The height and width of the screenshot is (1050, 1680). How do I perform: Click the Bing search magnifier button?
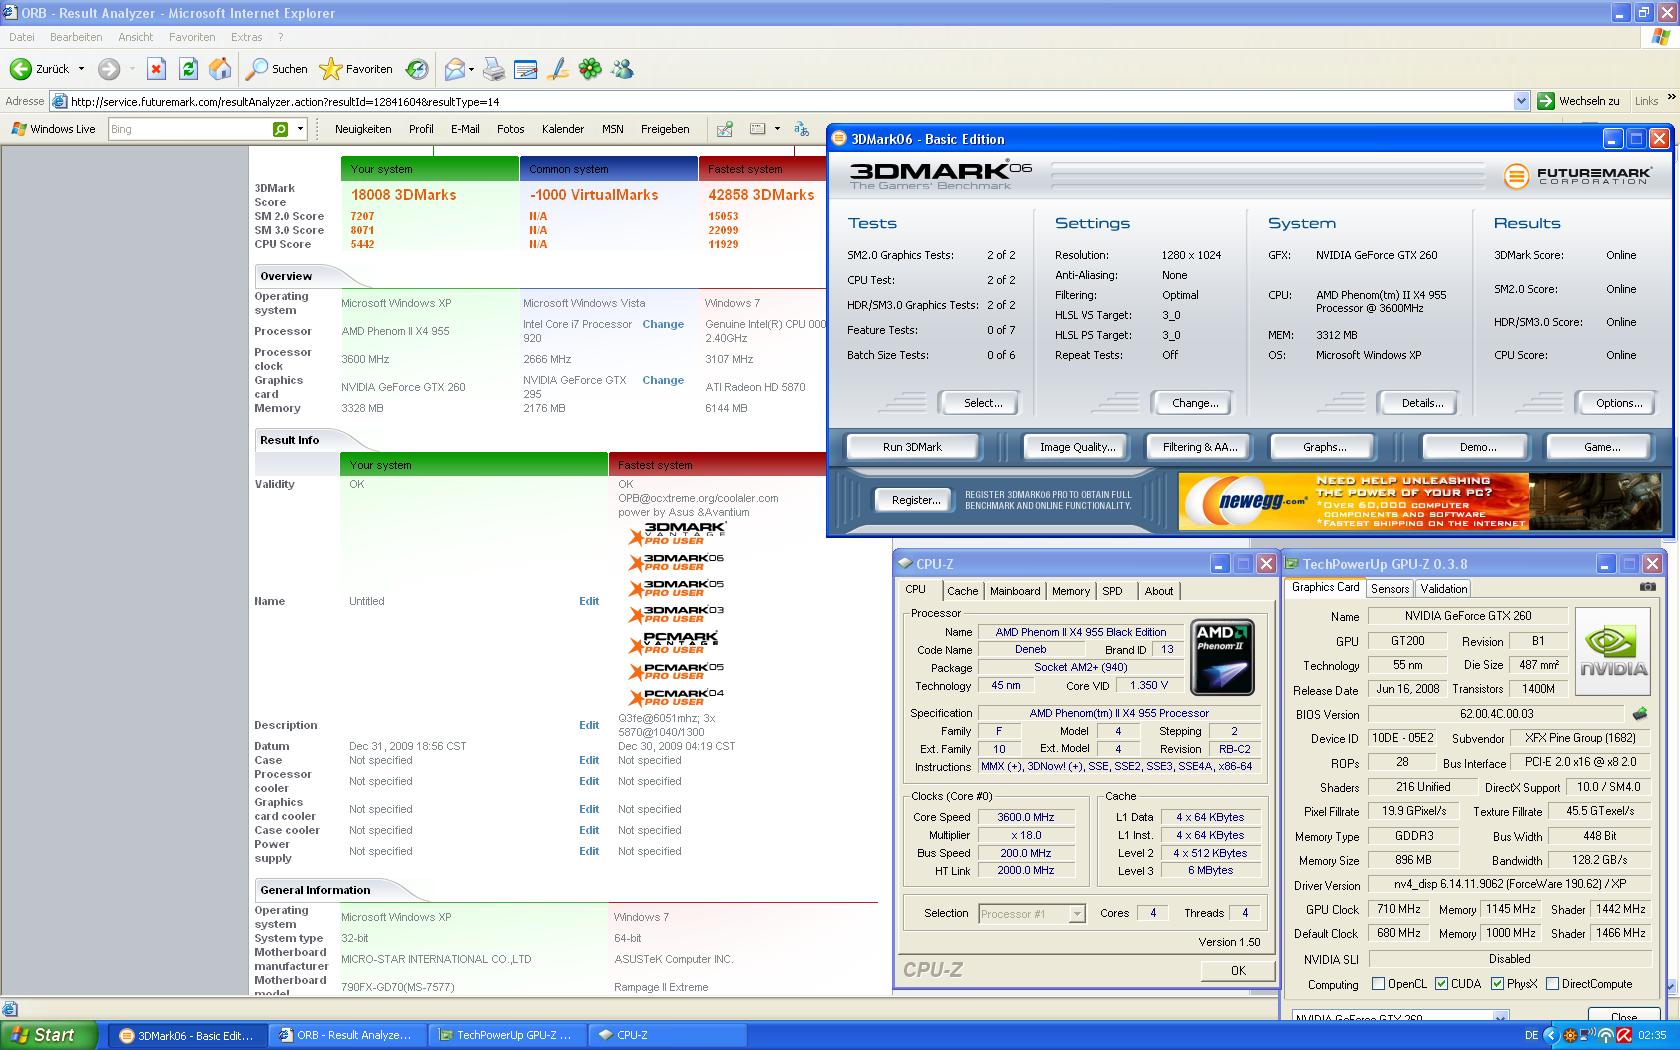point(281,129)
